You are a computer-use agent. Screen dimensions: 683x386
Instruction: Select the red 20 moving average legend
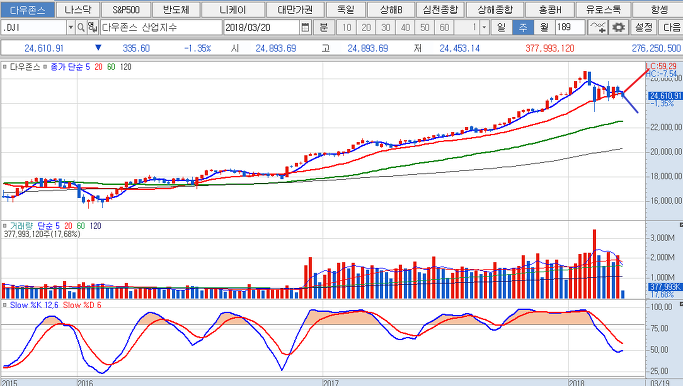(98, 67)
